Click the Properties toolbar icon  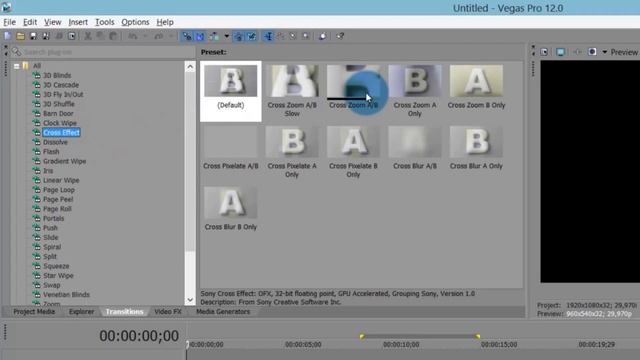coord(71,36)
